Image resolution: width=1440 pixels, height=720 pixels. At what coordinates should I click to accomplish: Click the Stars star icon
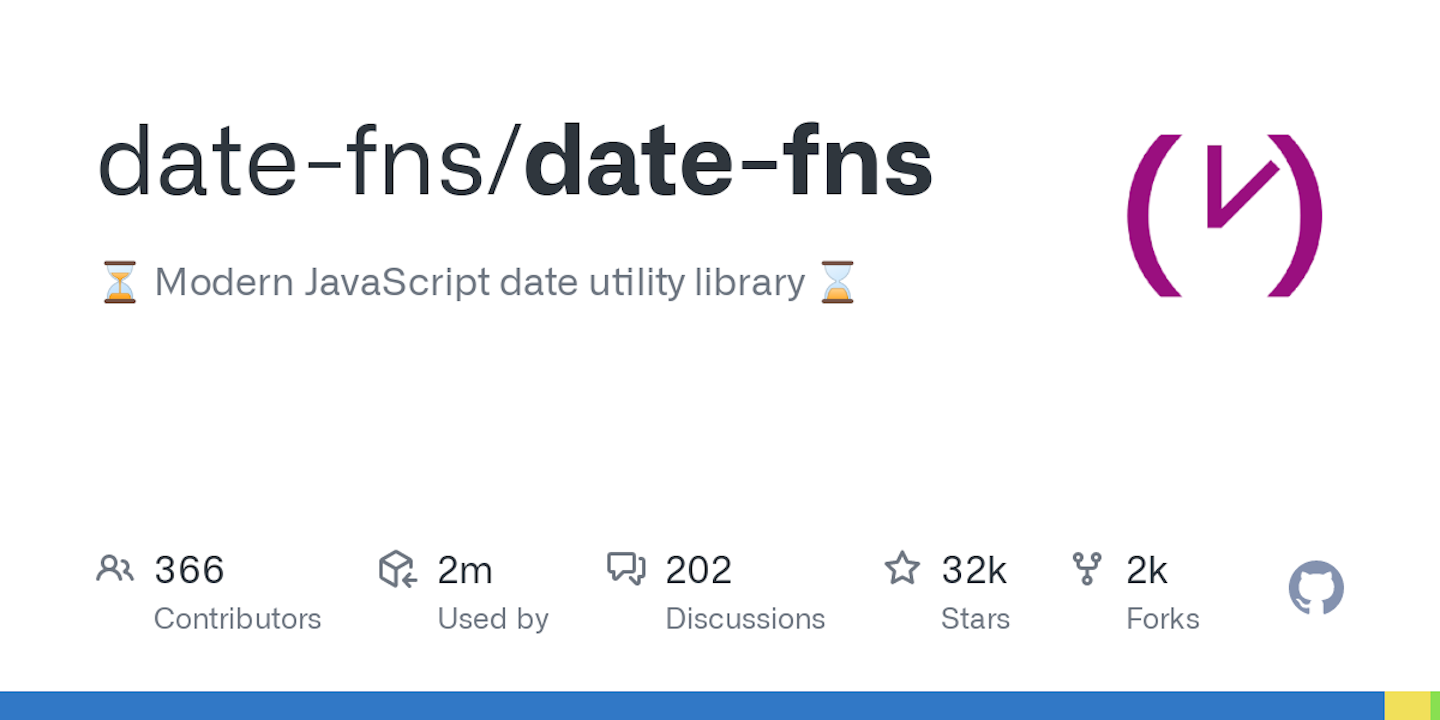click(x=902, y=568)
